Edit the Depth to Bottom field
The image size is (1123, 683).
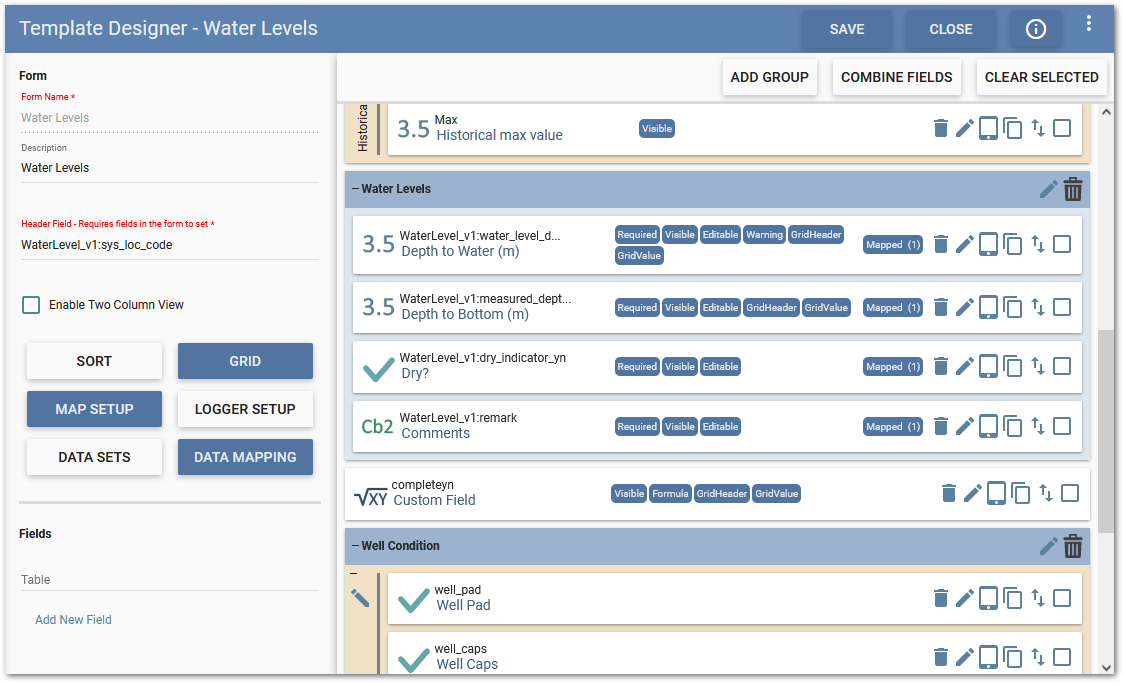coord(965,307)
